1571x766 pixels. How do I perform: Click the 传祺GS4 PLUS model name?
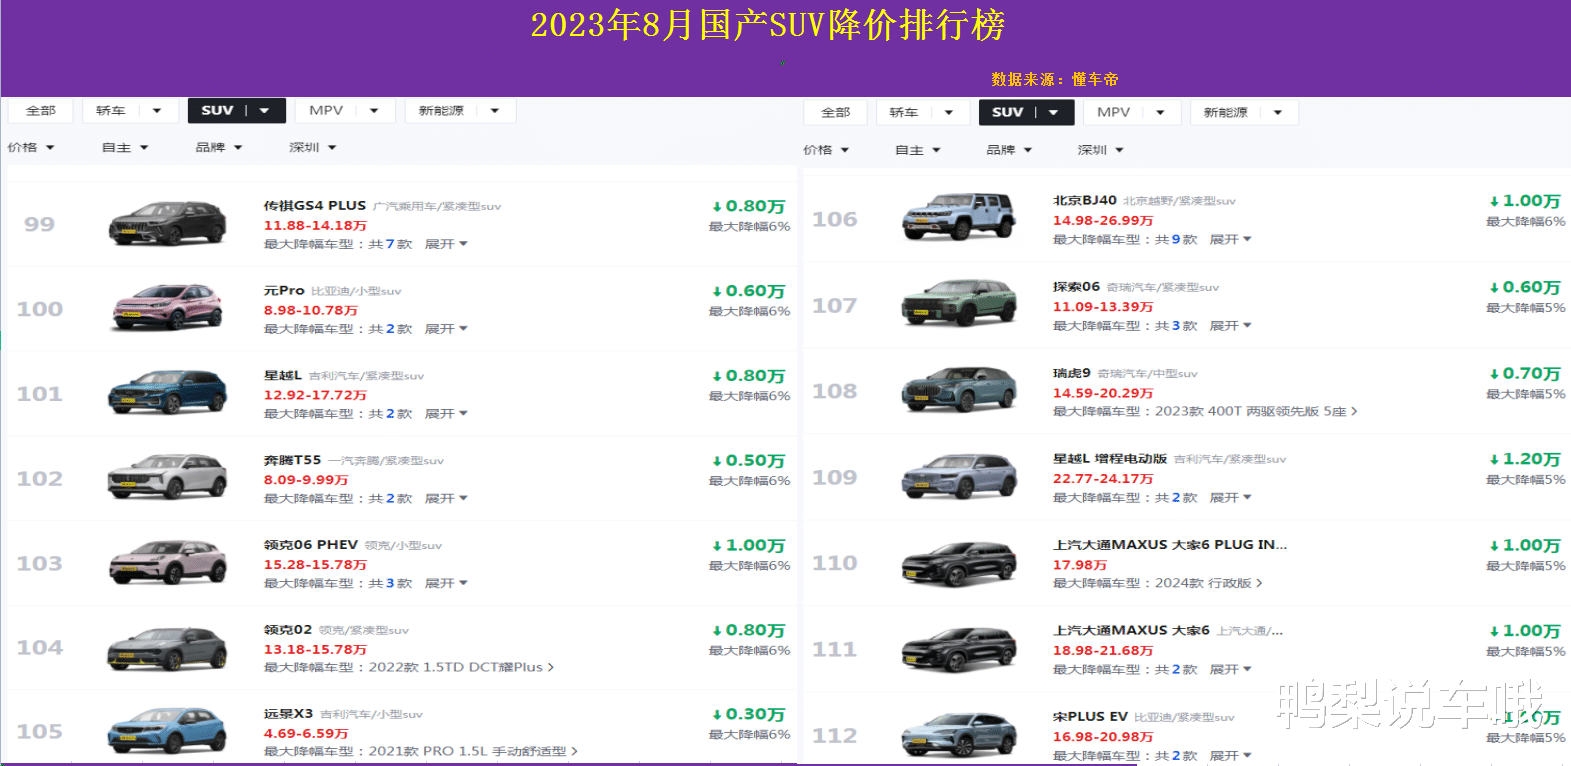(315, 206)
